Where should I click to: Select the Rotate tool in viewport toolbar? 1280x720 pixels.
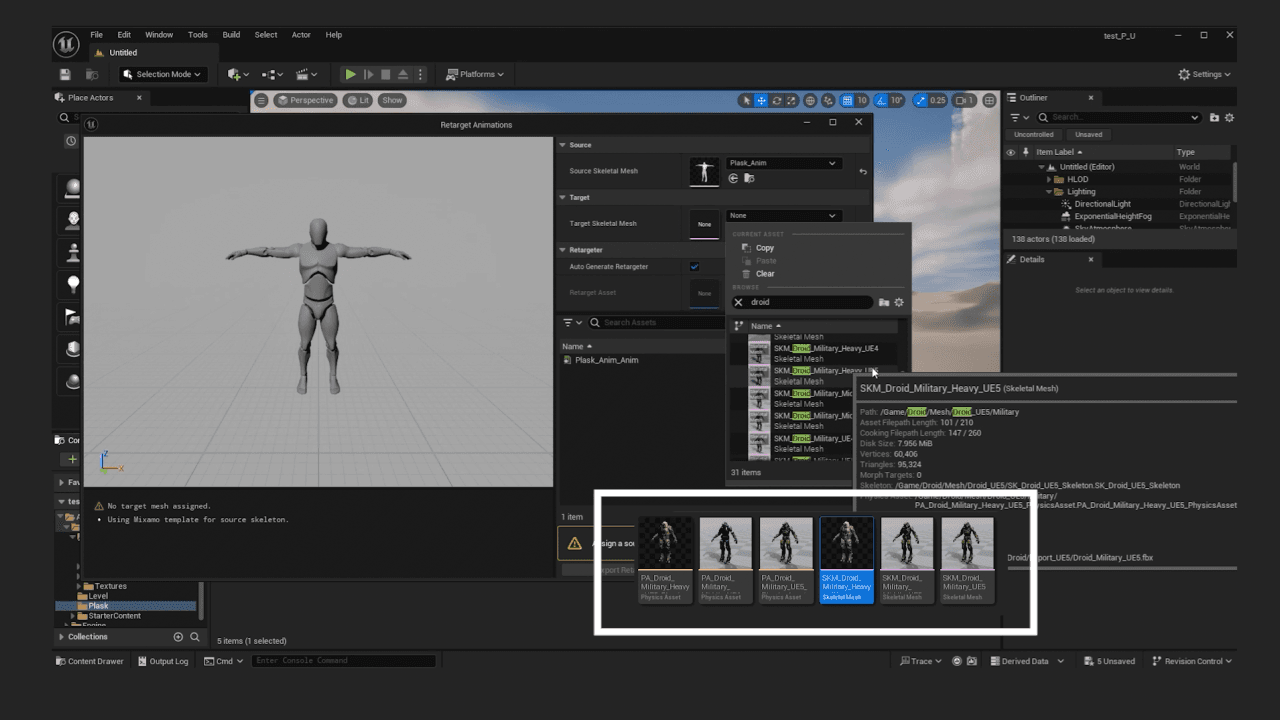(x=776, y=100)
